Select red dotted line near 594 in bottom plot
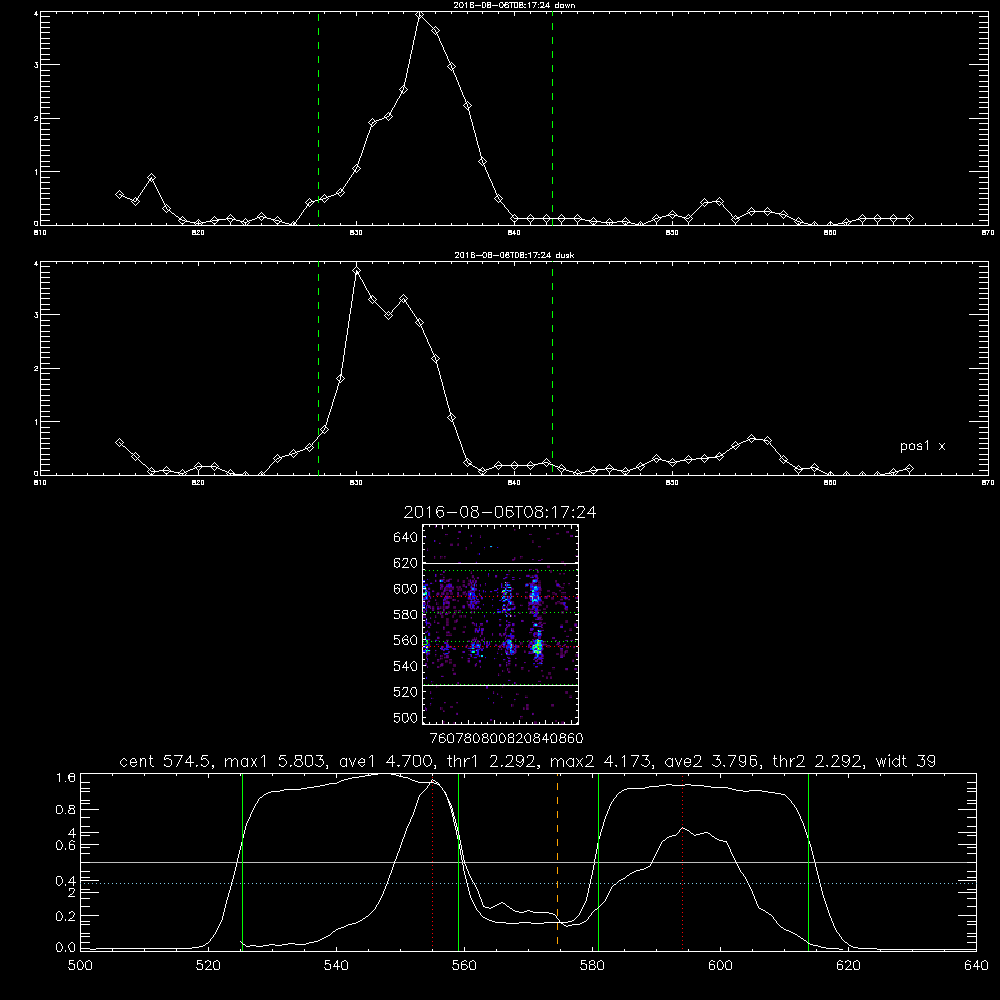1000x1000 pixels. (x=682, y=861)
